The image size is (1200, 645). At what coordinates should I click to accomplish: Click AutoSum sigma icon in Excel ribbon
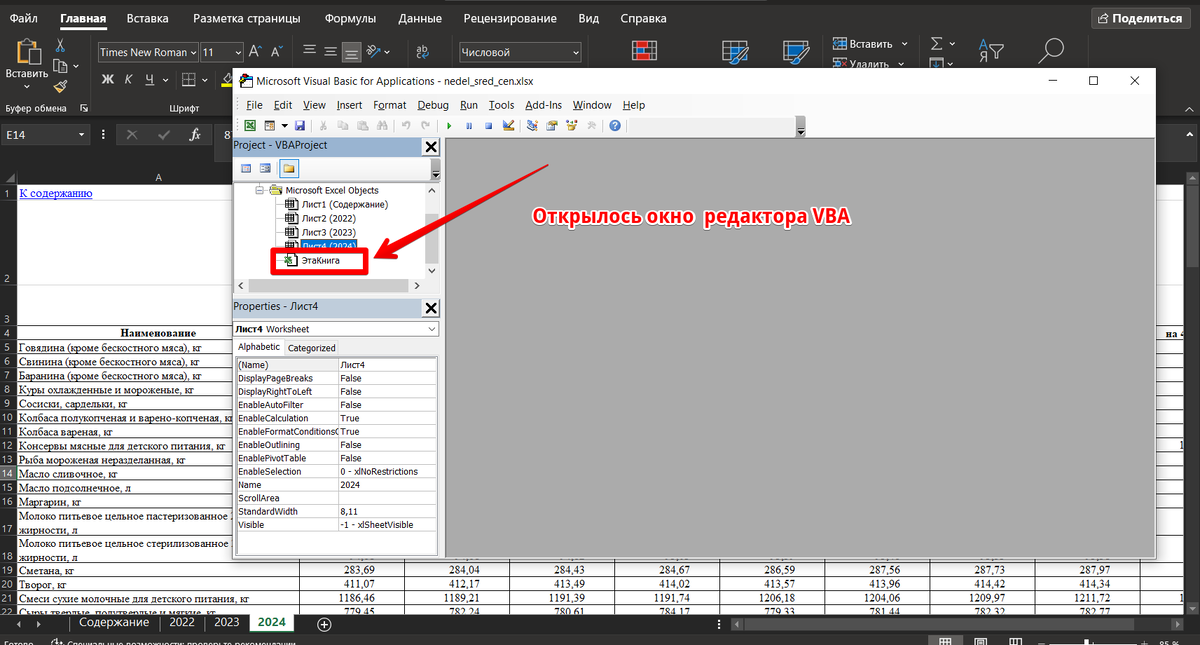click(937, 45)
